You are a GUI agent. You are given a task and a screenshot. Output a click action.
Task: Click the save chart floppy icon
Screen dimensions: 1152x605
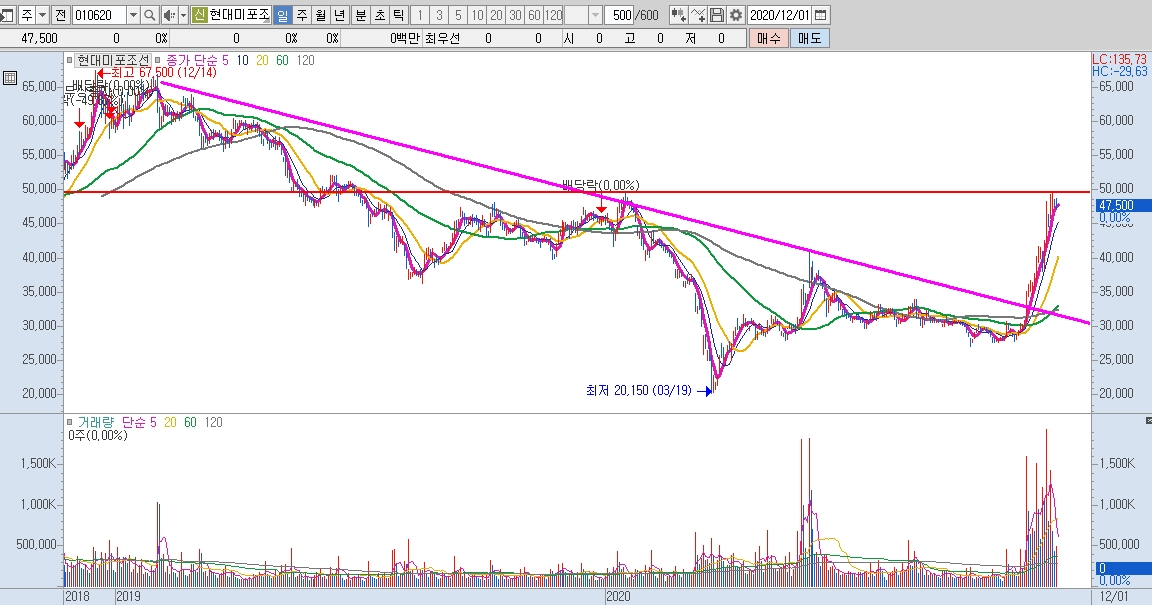pos(717,15)
